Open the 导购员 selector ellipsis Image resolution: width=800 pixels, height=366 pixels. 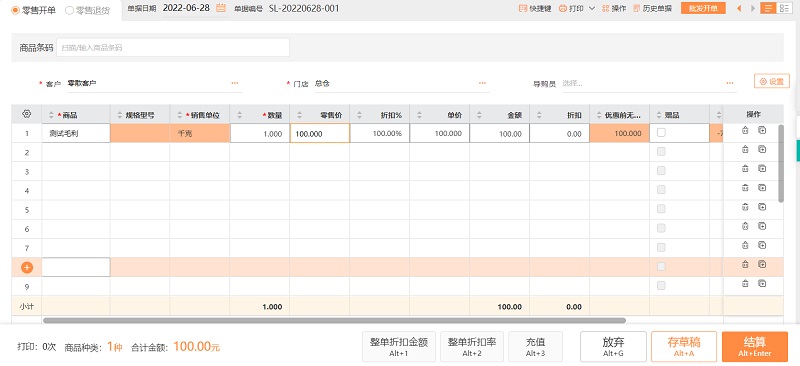(x=730, y=83)
